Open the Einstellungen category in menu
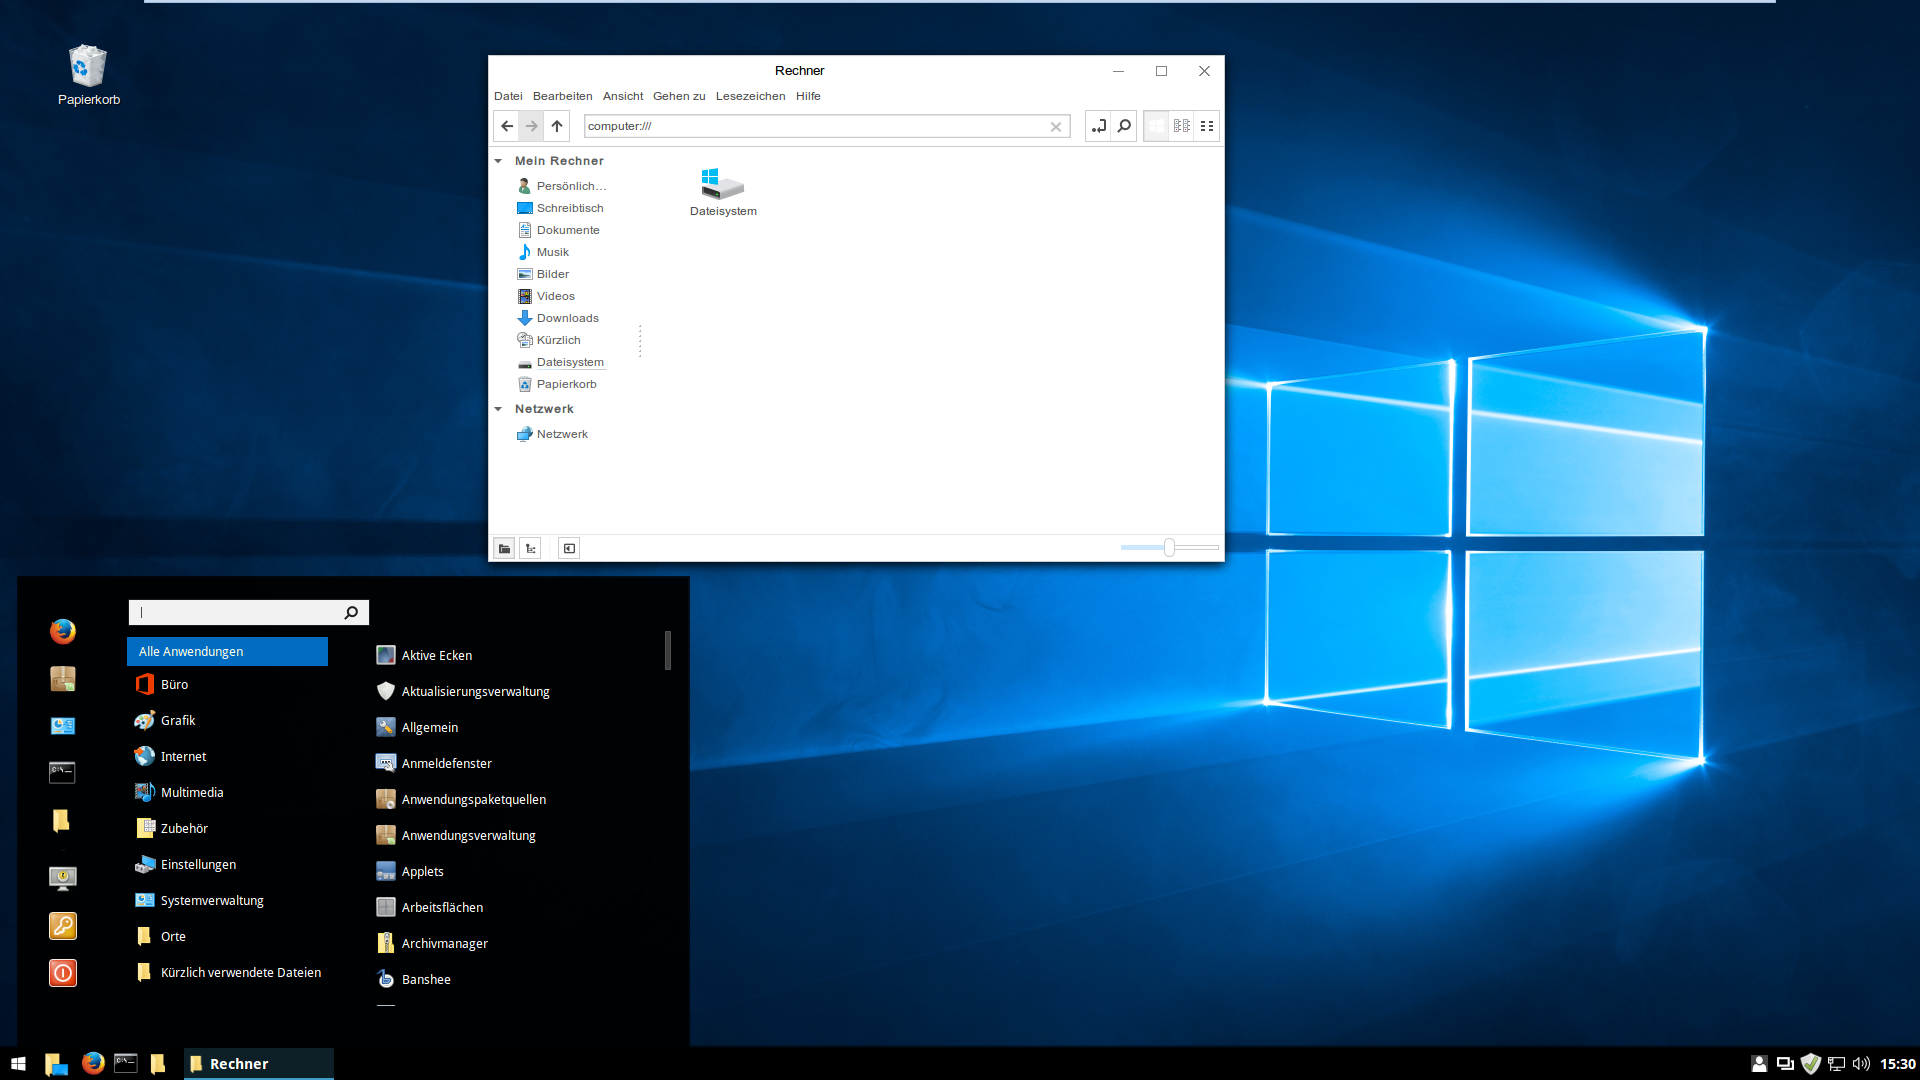The height and width of the screenshot is (1080, 1920). 198,864
